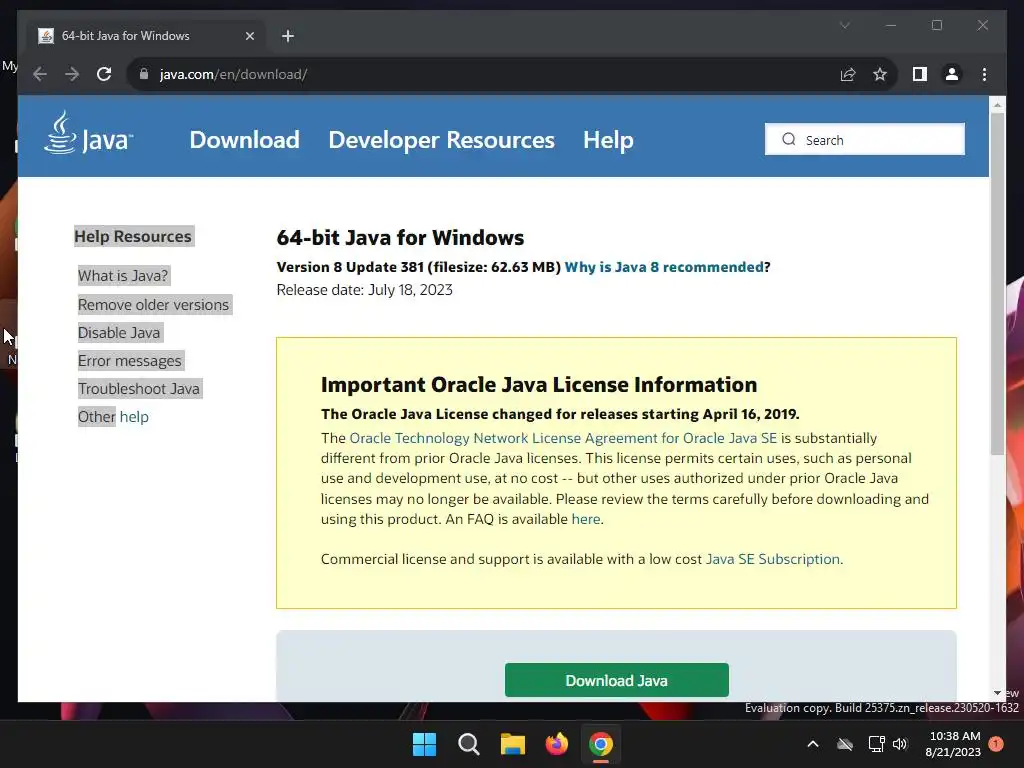1024x768 pixels.
Task: Click the scrollbar down arrow
Action: pyautogui.click(x=997, y=693)
